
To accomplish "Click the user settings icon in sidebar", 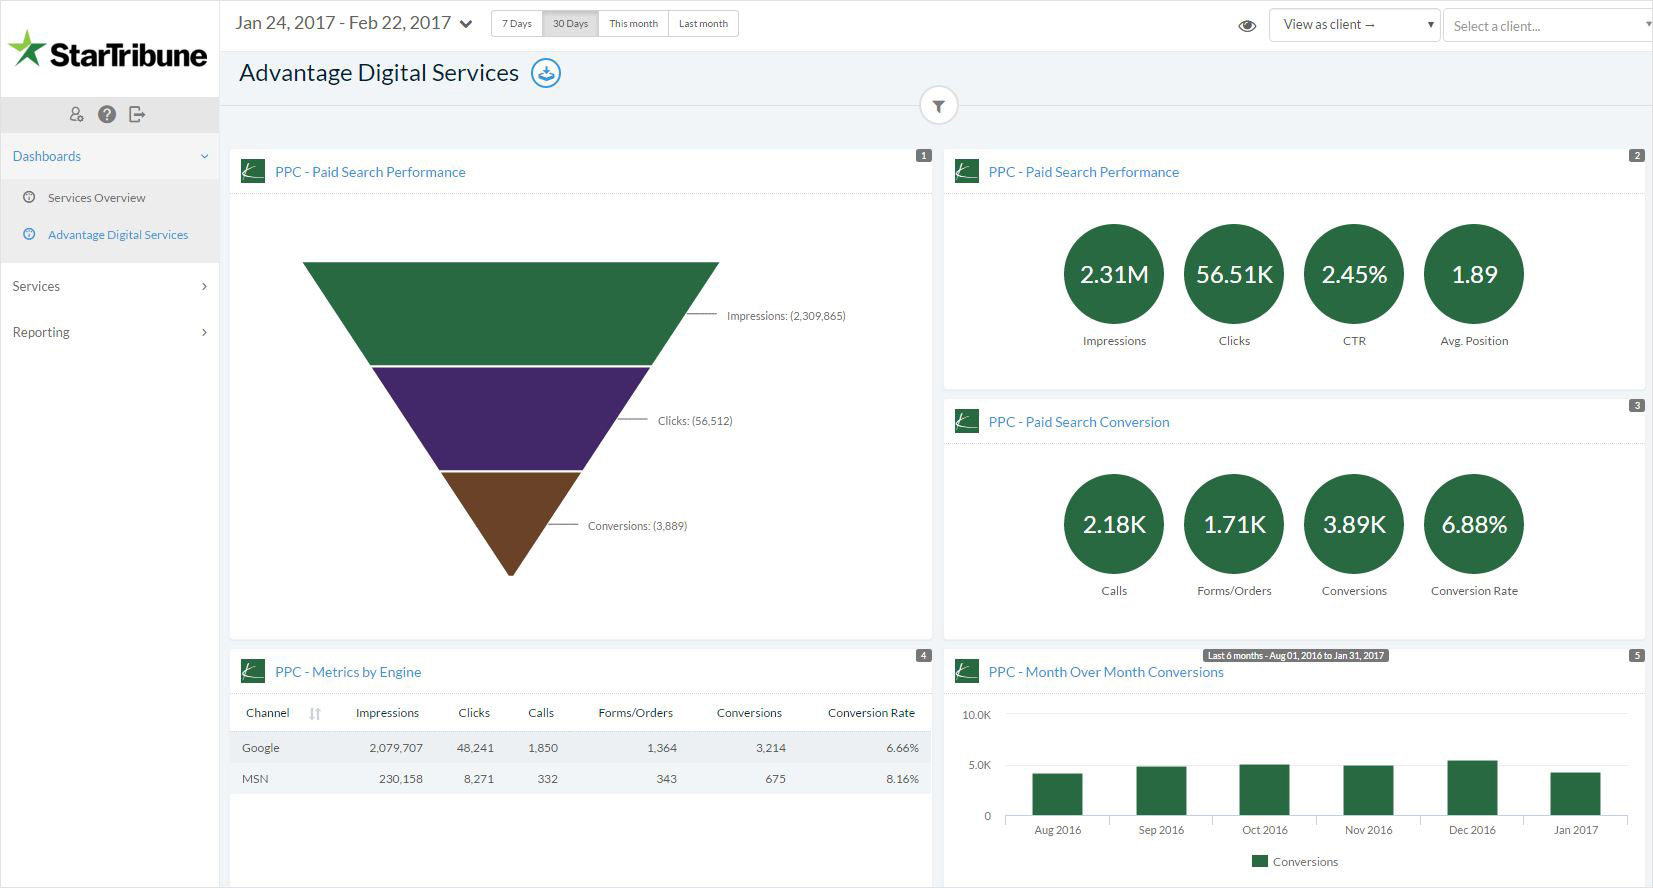I will click(76, 114).
